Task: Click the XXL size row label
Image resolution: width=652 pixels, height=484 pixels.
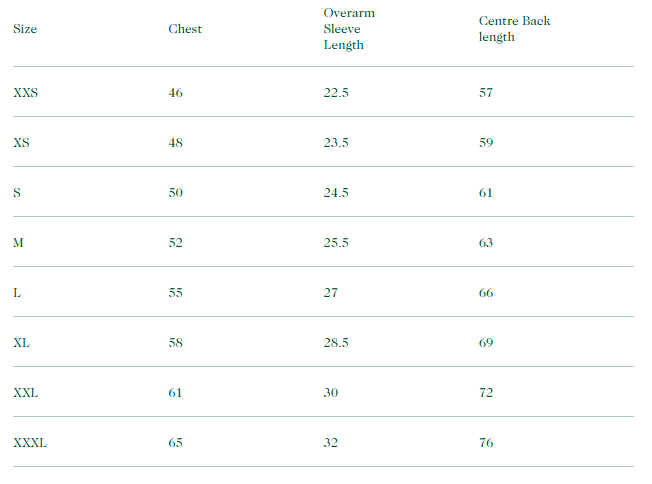Action: pyautogui.click(x=26, y=393)
